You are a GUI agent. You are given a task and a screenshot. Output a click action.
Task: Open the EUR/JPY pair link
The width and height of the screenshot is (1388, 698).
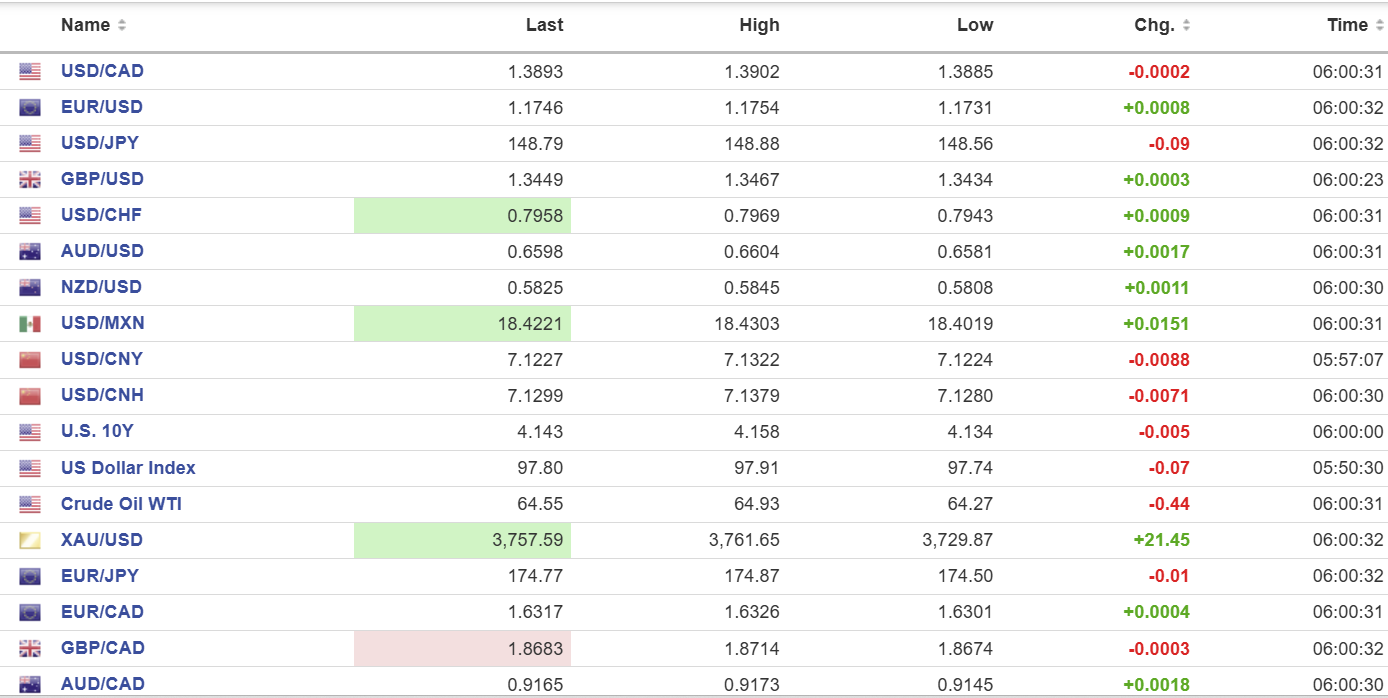100,576
